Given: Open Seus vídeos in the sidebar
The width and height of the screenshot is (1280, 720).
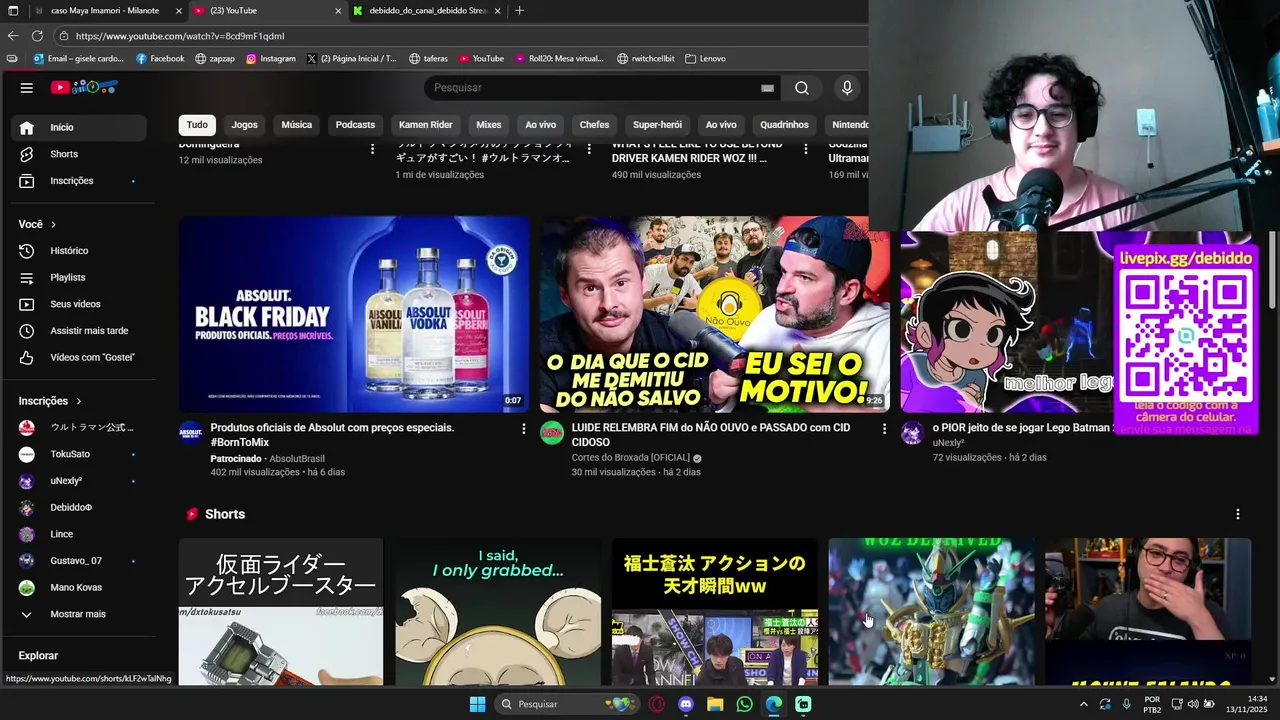Looking at the screenshot, I should pos(78,304).
